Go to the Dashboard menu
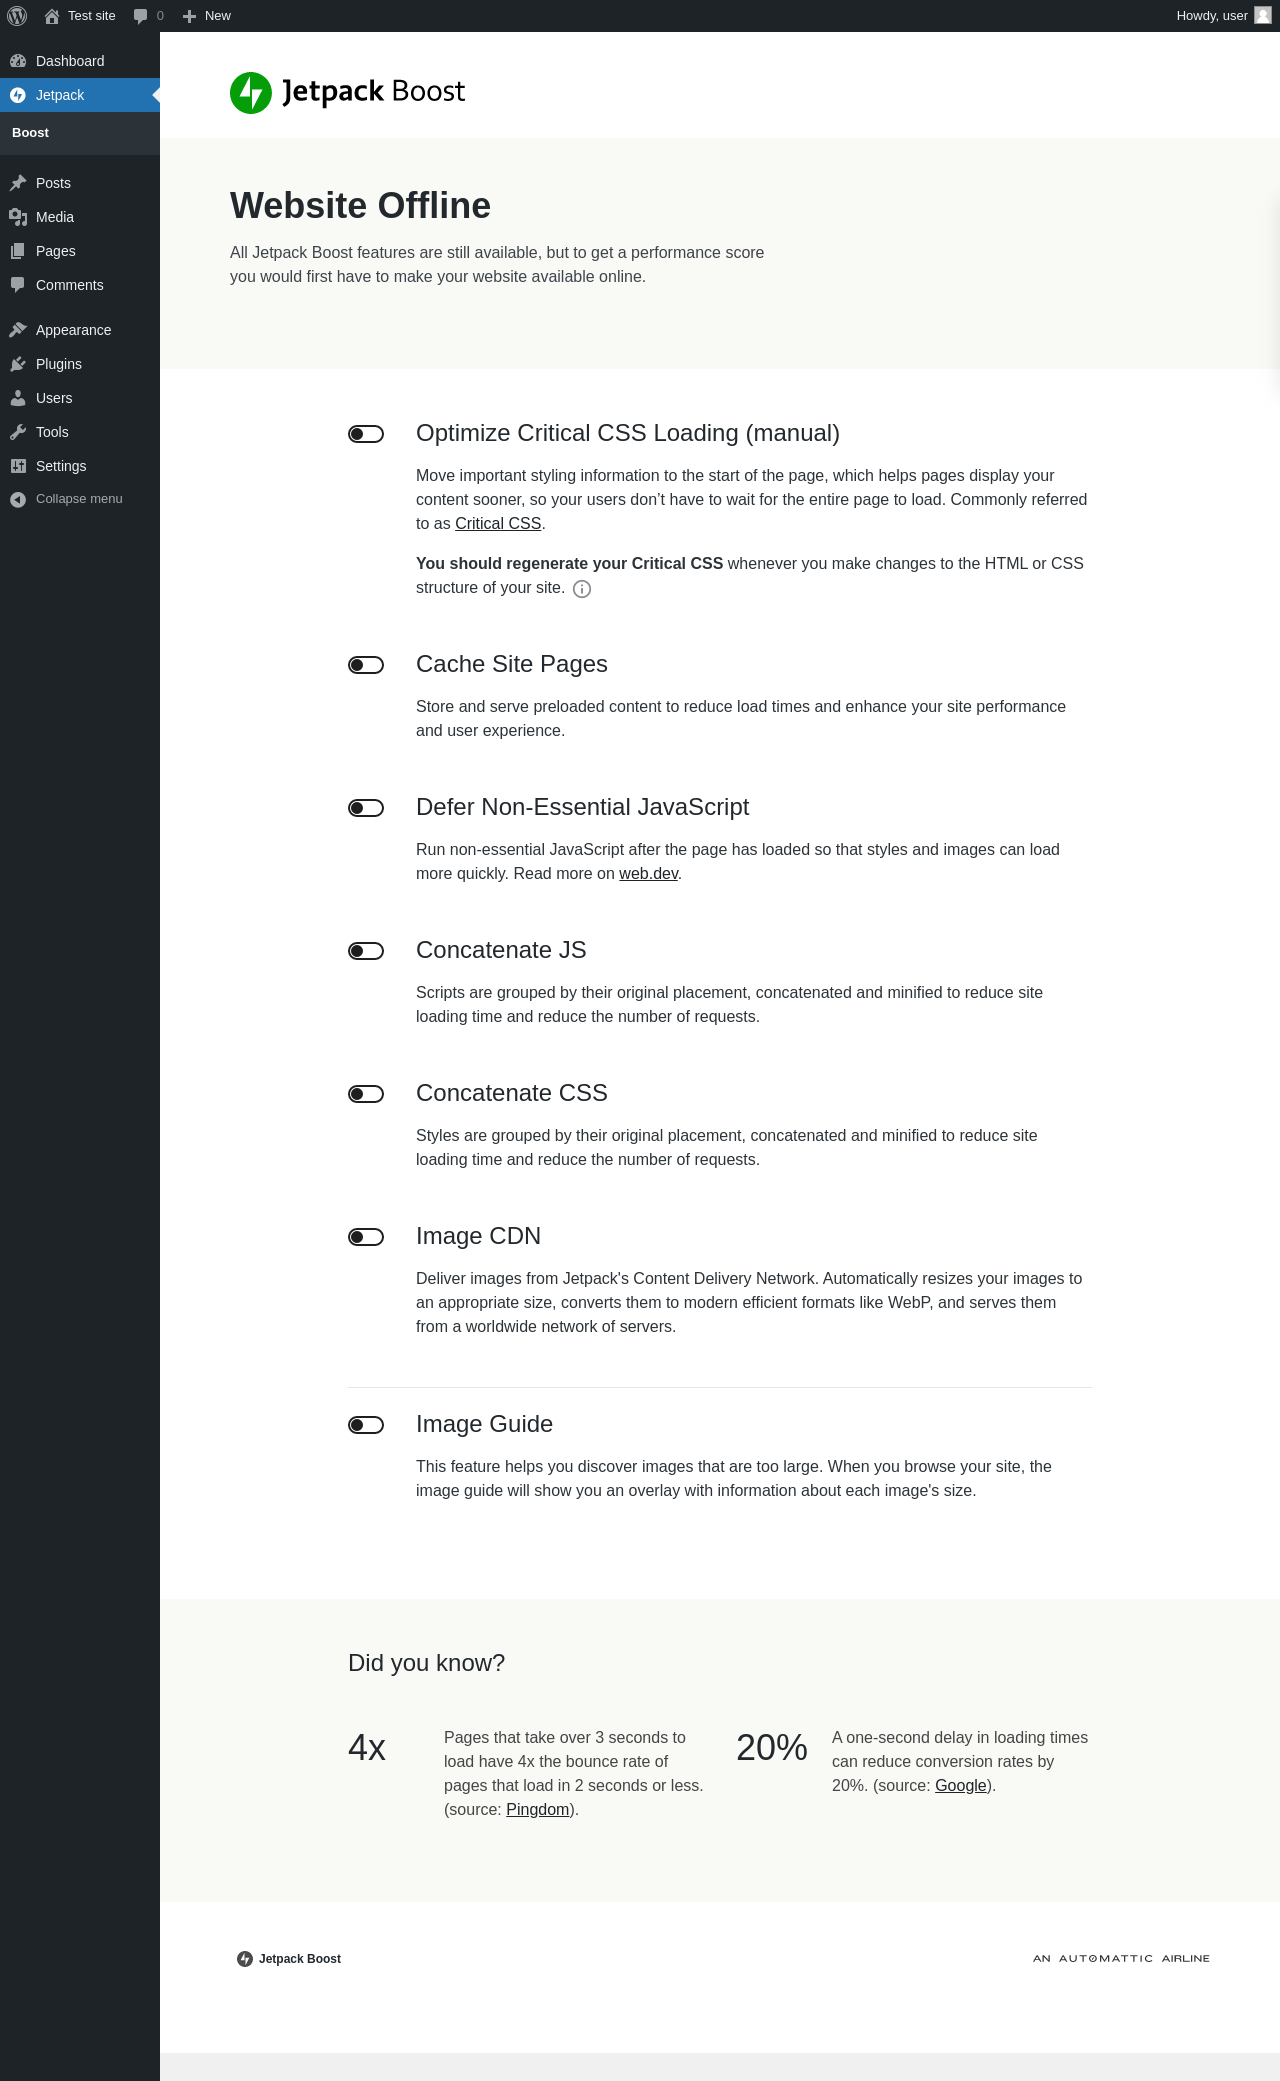 [70, 61]
